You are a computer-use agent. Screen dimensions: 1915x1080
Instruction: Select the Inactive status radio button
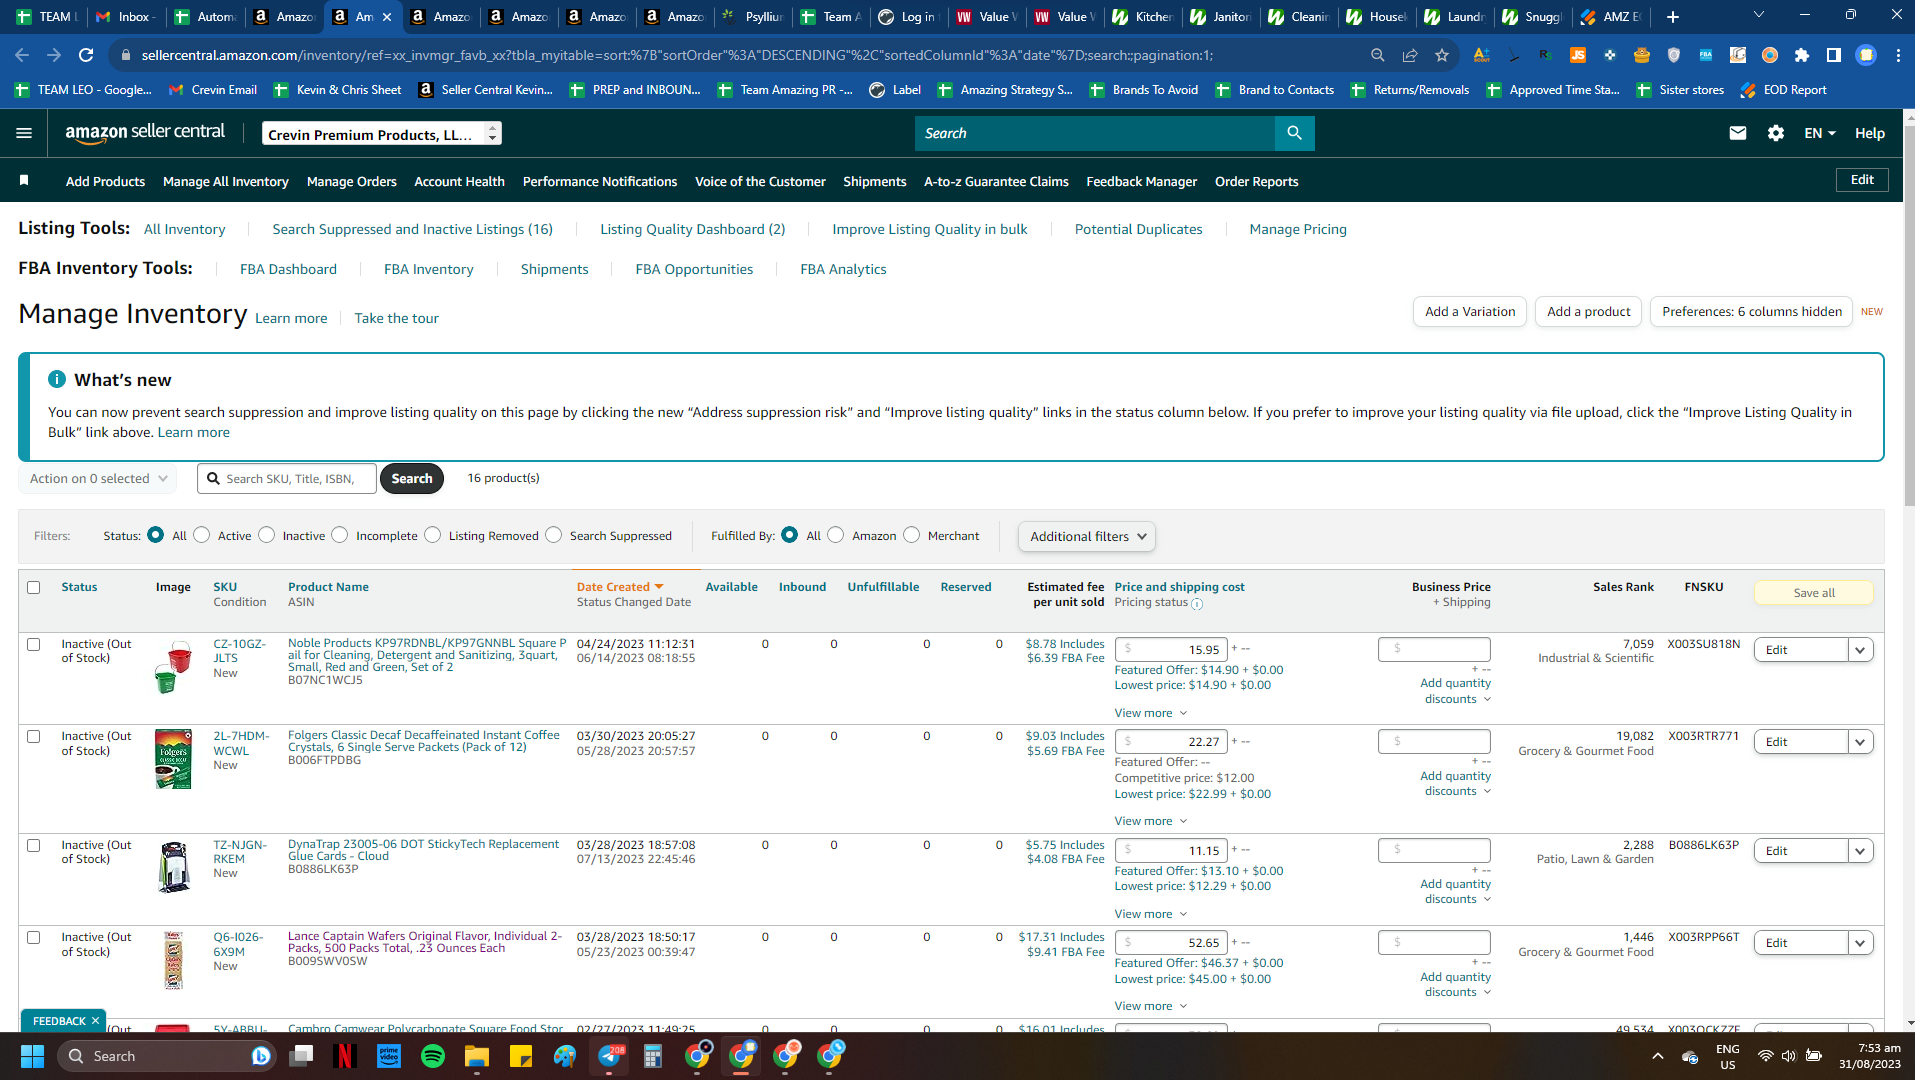(266, 535)
